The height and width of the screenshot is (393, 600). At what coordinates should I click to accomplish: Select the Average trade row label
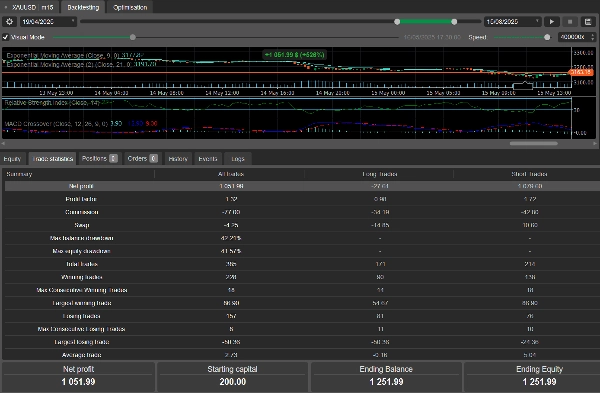click(82, 355)
